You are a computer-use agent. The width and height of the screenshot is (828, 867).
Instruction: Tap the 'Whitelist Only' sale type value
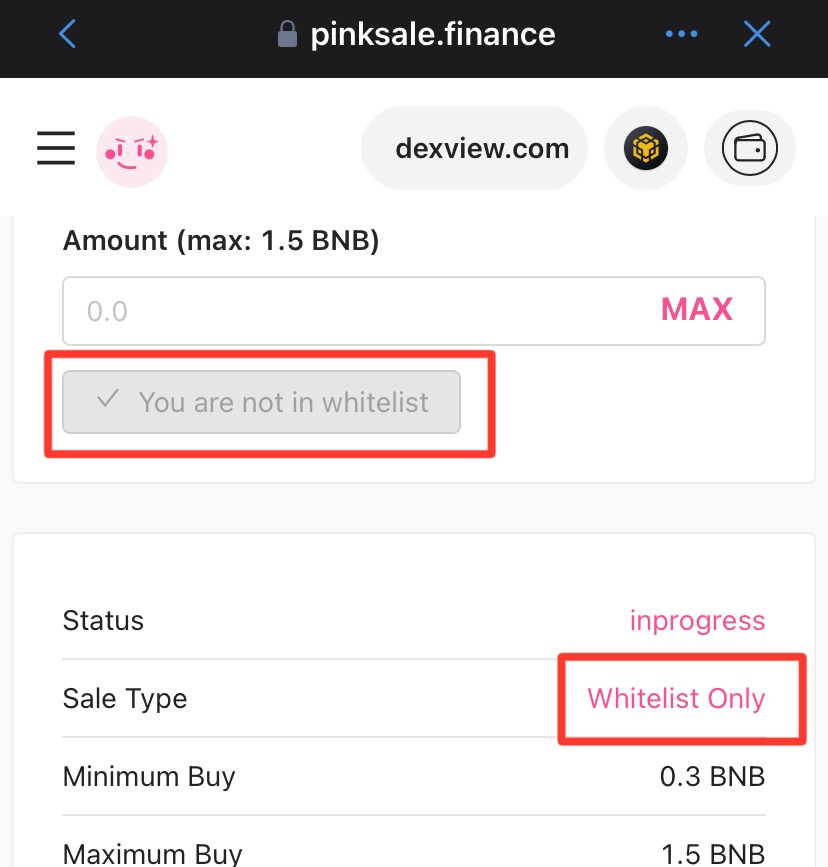pos(676,698)
